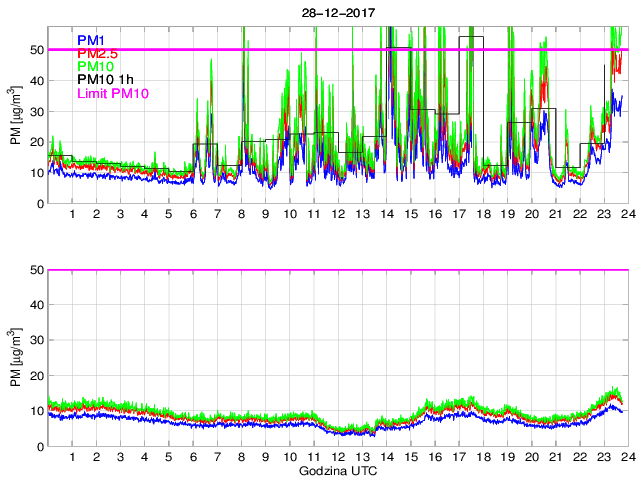The image size is (640, 480).
Task: Click the 0 y-axis tick on upper chart
Action: [40, 203]
